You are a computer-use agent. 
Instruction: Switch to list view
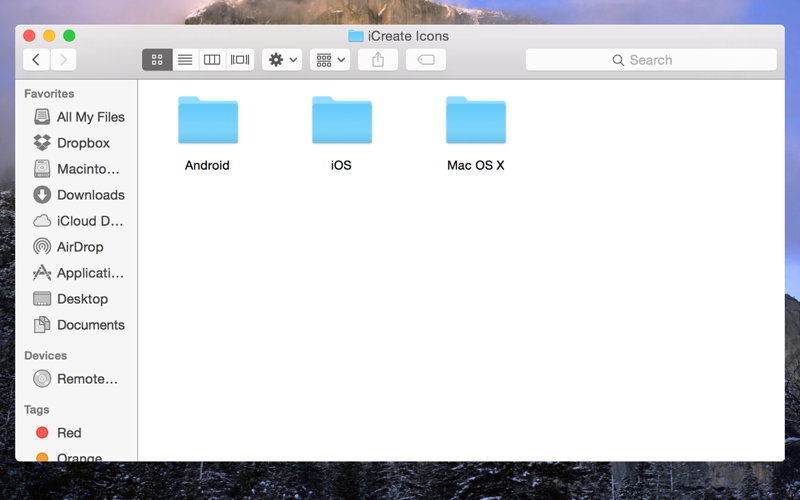(x=185, y=60)
